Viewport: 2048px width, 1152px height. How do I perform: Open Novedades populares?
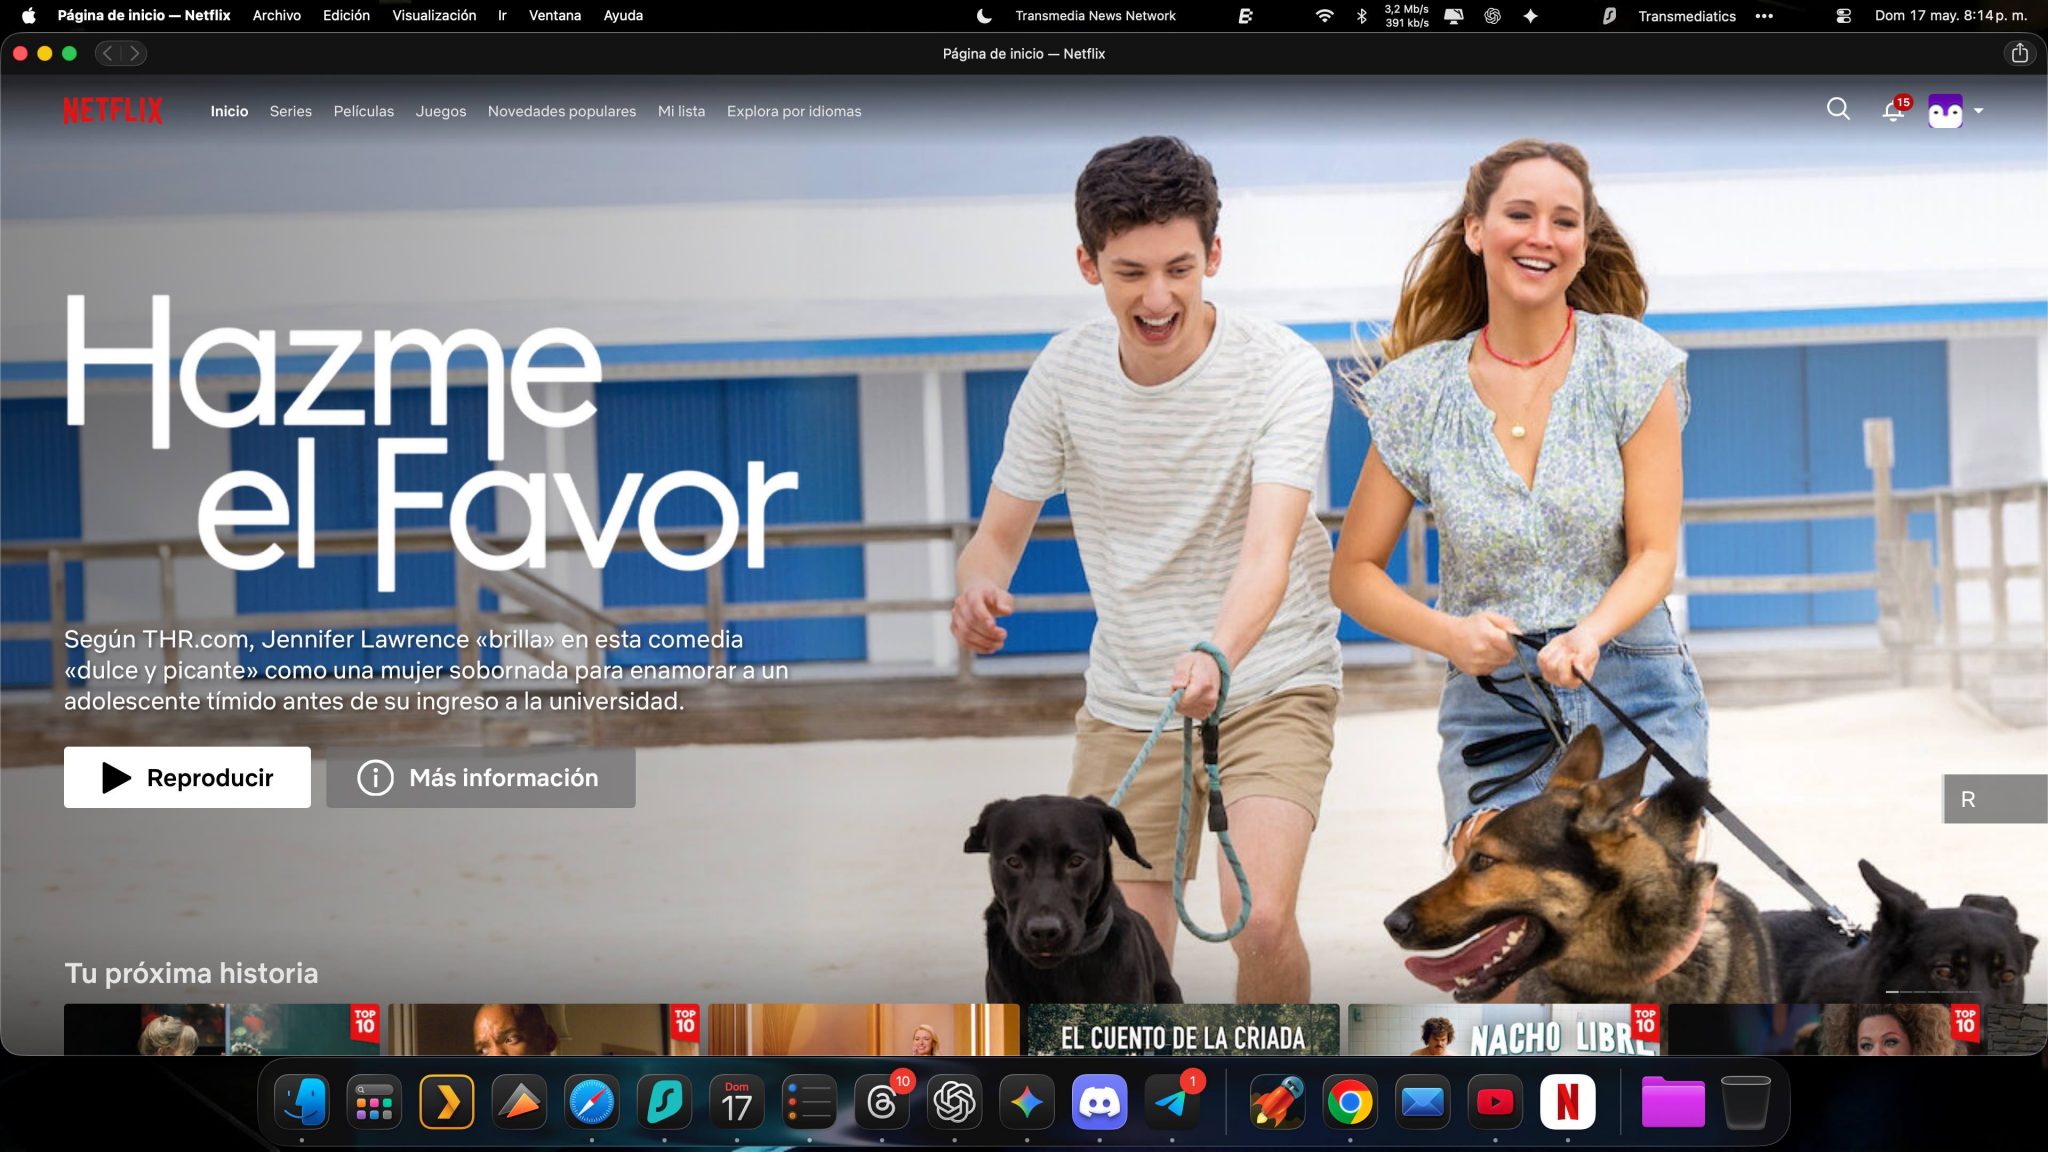pos(562,111)
